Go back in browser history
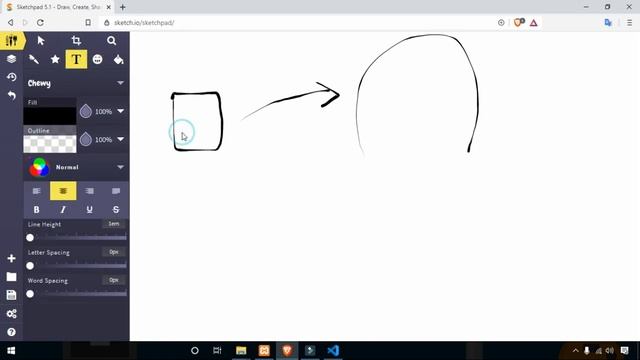The width and height of the screenshot is (640, 360). [x=11, y=22]
